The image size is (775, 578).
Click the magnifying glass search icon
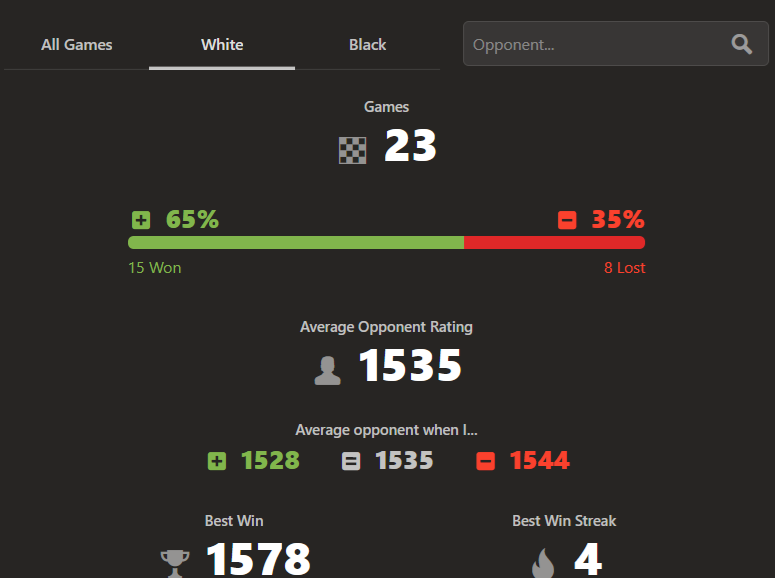(x=742, y=44)
